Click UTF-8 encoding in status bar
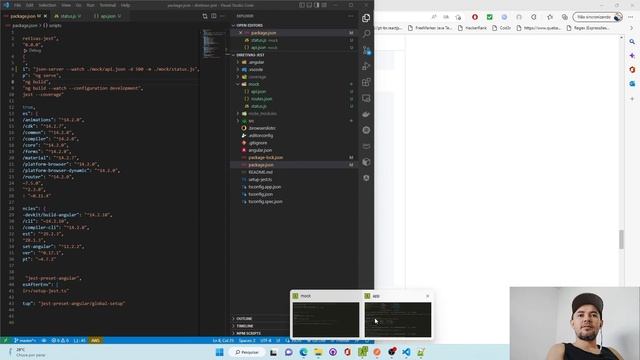640x360 pixels. click(266, 340)
